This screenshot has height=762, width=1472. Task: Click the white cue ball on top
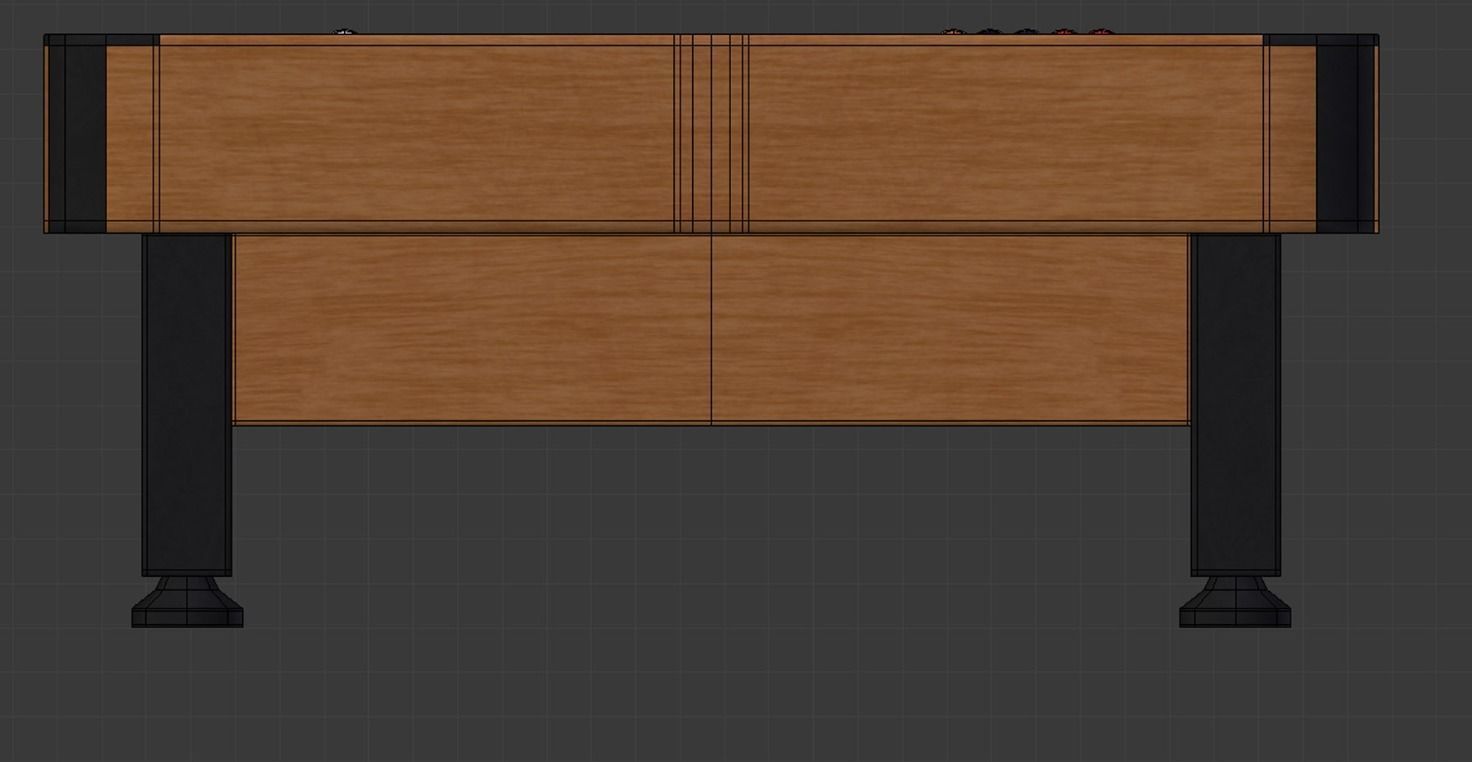pyautogui.click(x=344, y=32)
